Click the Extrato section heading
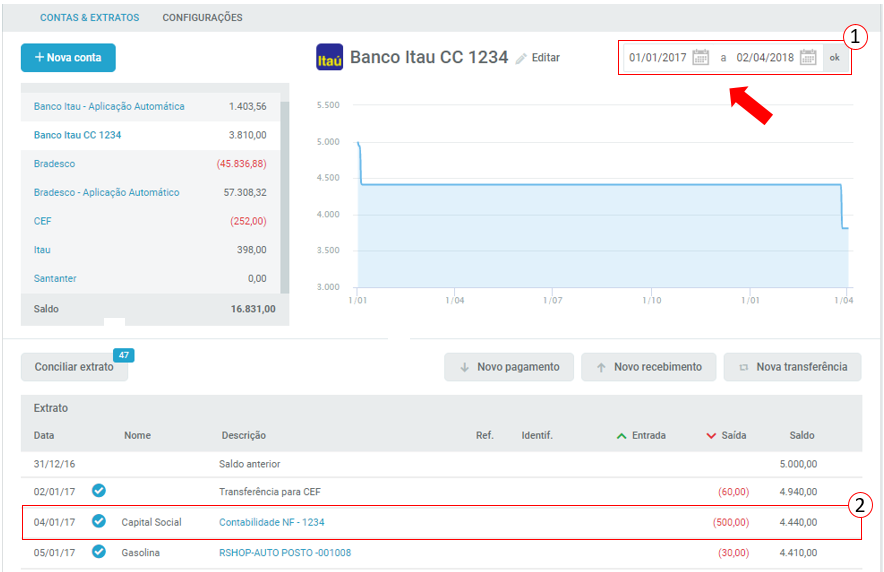Image resolution: width=884 pixels, height=572 pixels. pyautogui.click(x=51, y=408)
